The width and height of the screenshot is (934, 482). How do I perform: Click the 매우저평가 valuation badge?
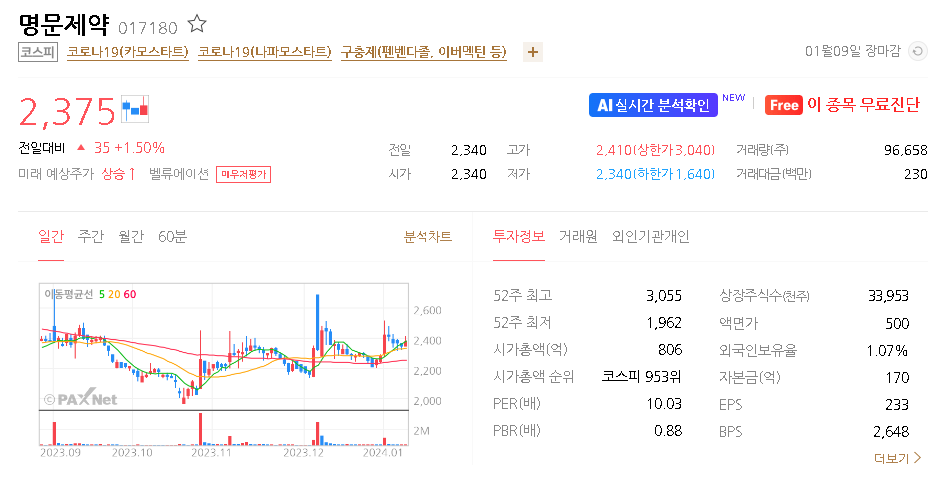(244, 175)
